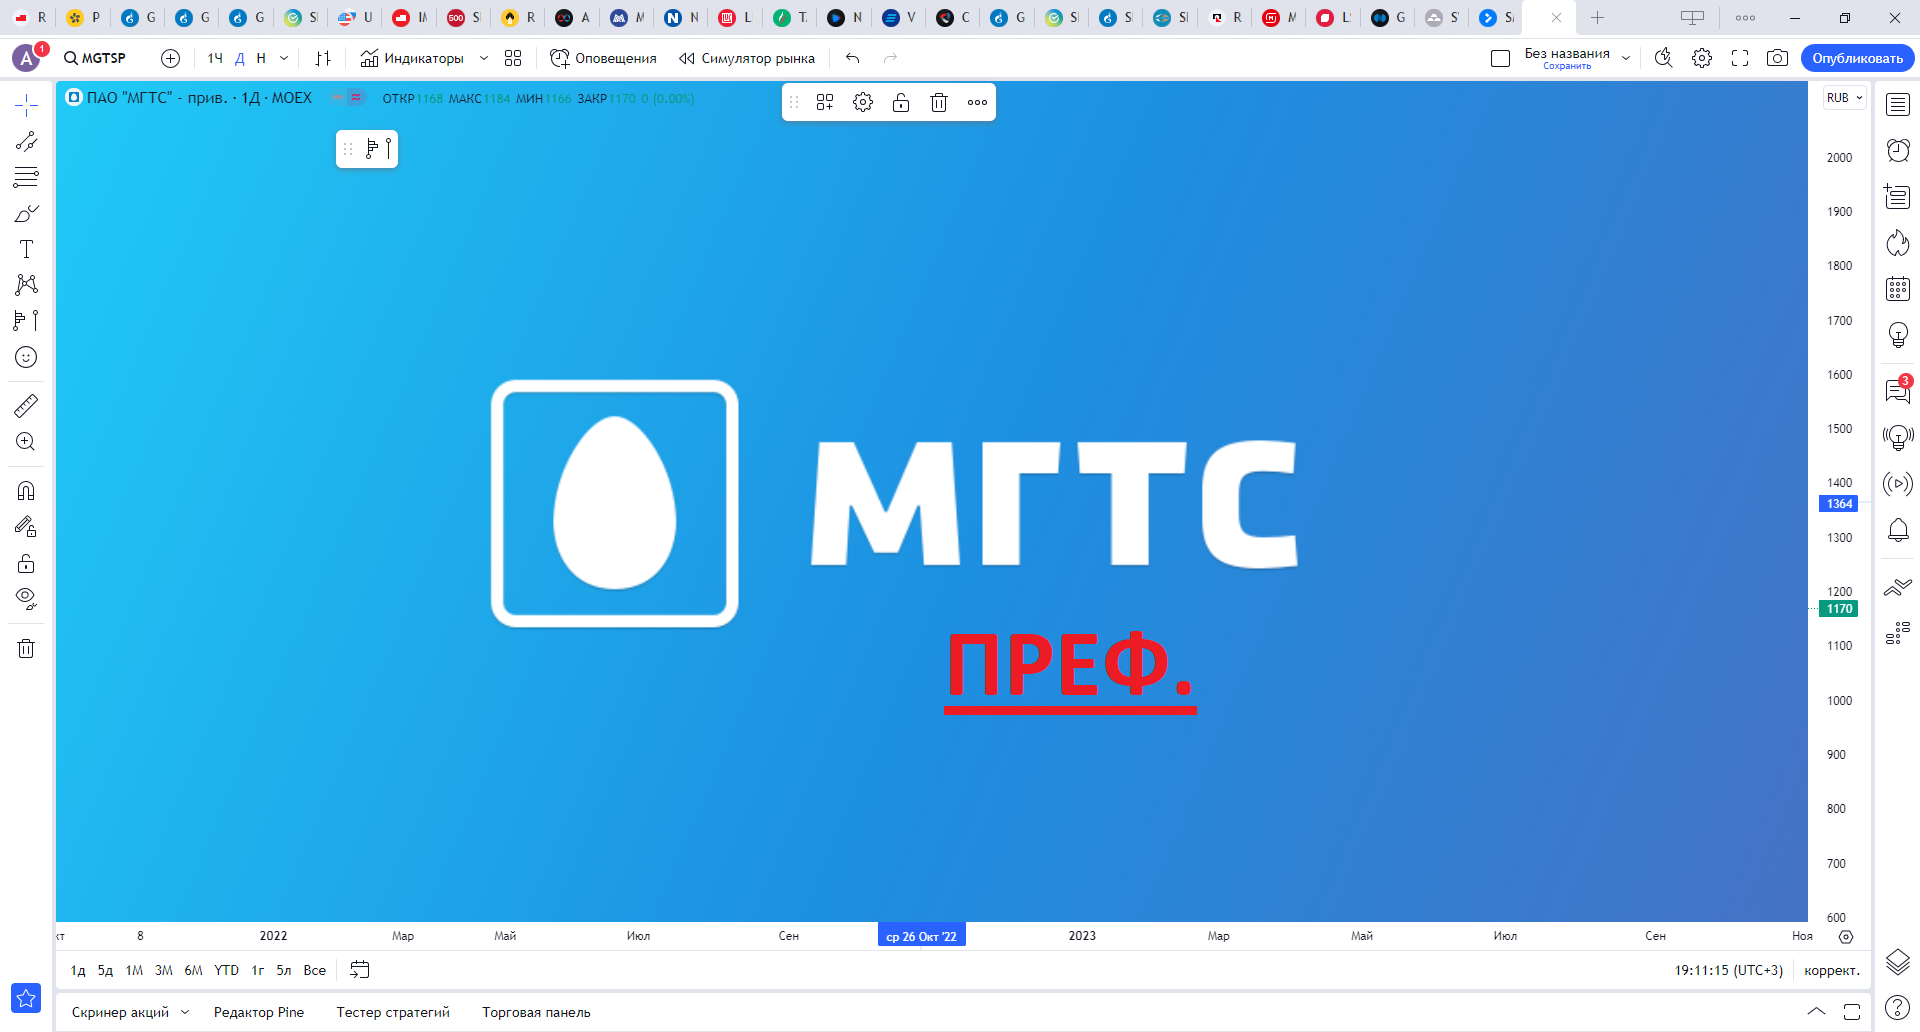Open the chats panel with notification badge
The width and height of the screenshot is (1920, 1032).
click(x=1898, y=390)
